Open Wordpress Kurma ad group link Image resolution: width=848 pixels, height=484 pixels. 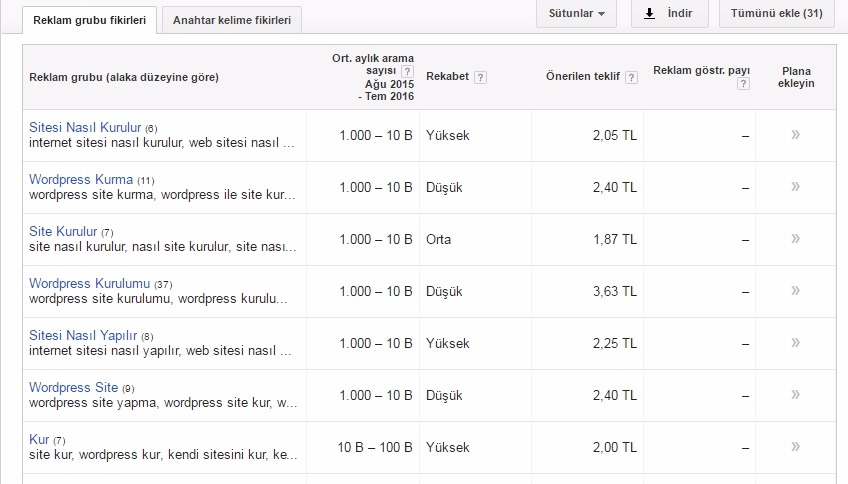[x=81, y=180]
